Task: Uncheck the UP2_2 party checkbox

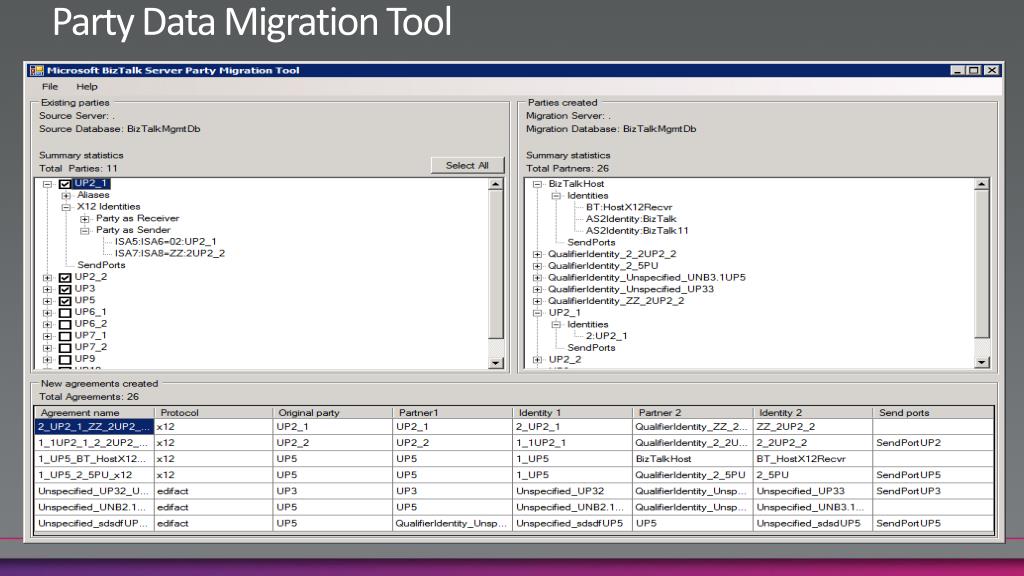Action: click(65, 277)
